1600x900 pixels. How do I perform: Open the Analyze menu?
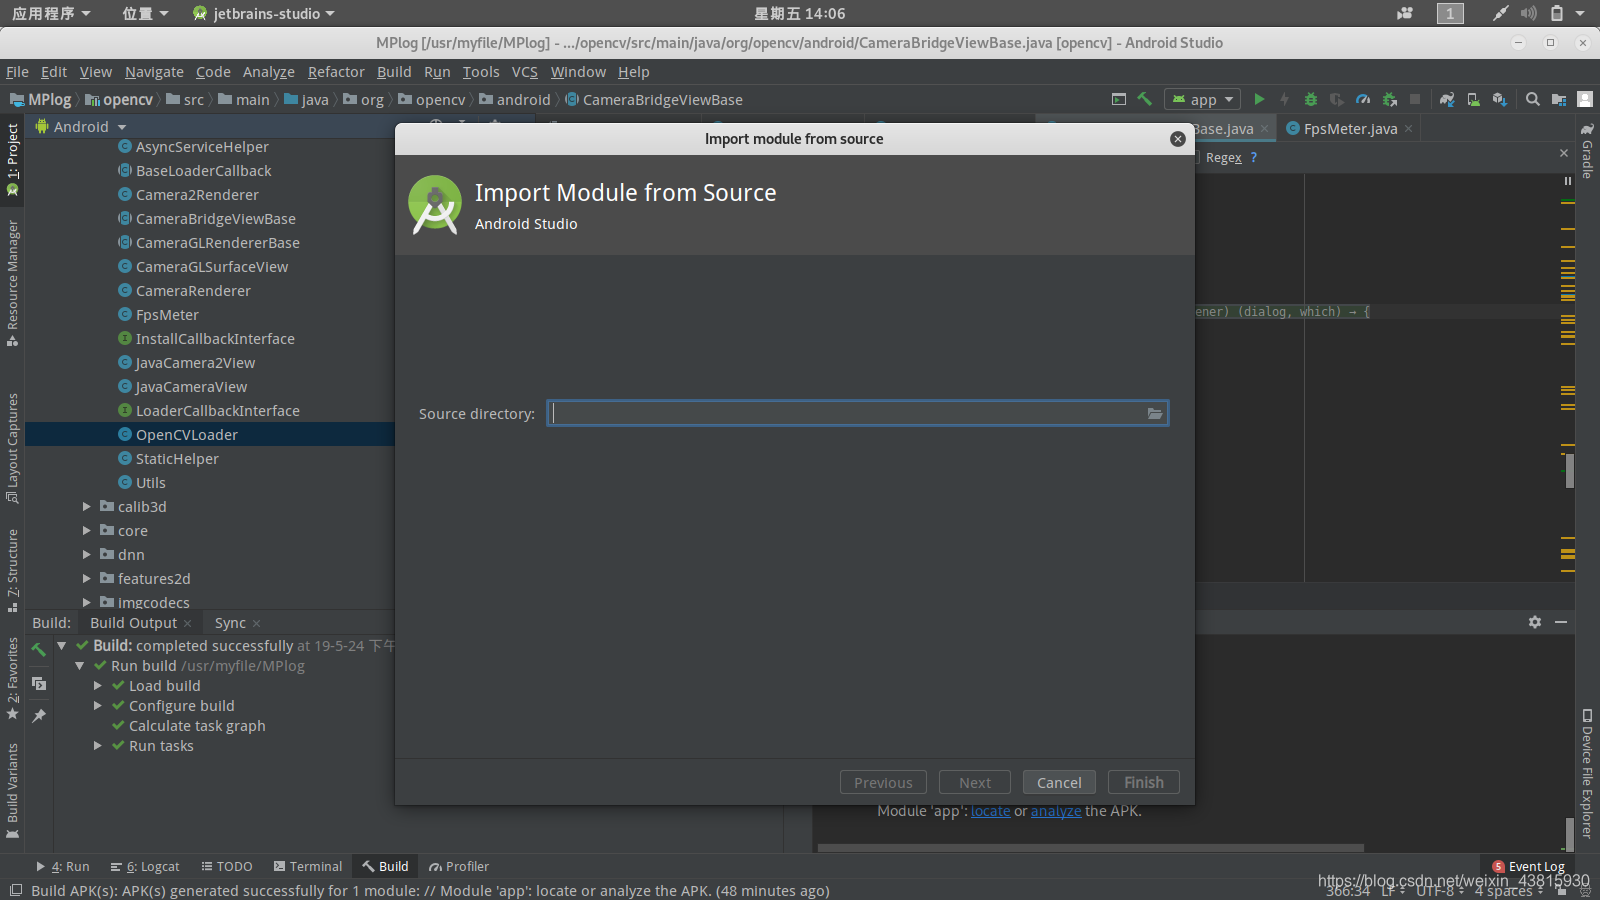[x=269, y=72]
